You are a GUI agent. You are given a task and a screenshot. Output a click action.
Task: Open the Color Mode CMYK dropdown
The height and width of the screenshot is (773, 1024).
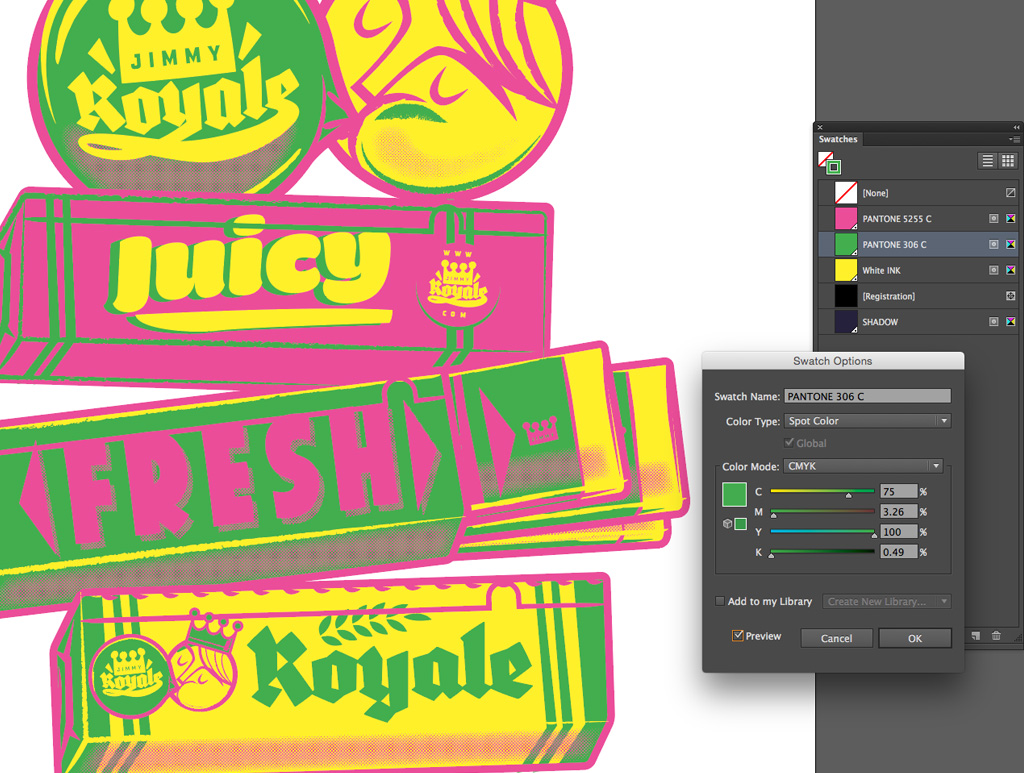pos(864,466)
